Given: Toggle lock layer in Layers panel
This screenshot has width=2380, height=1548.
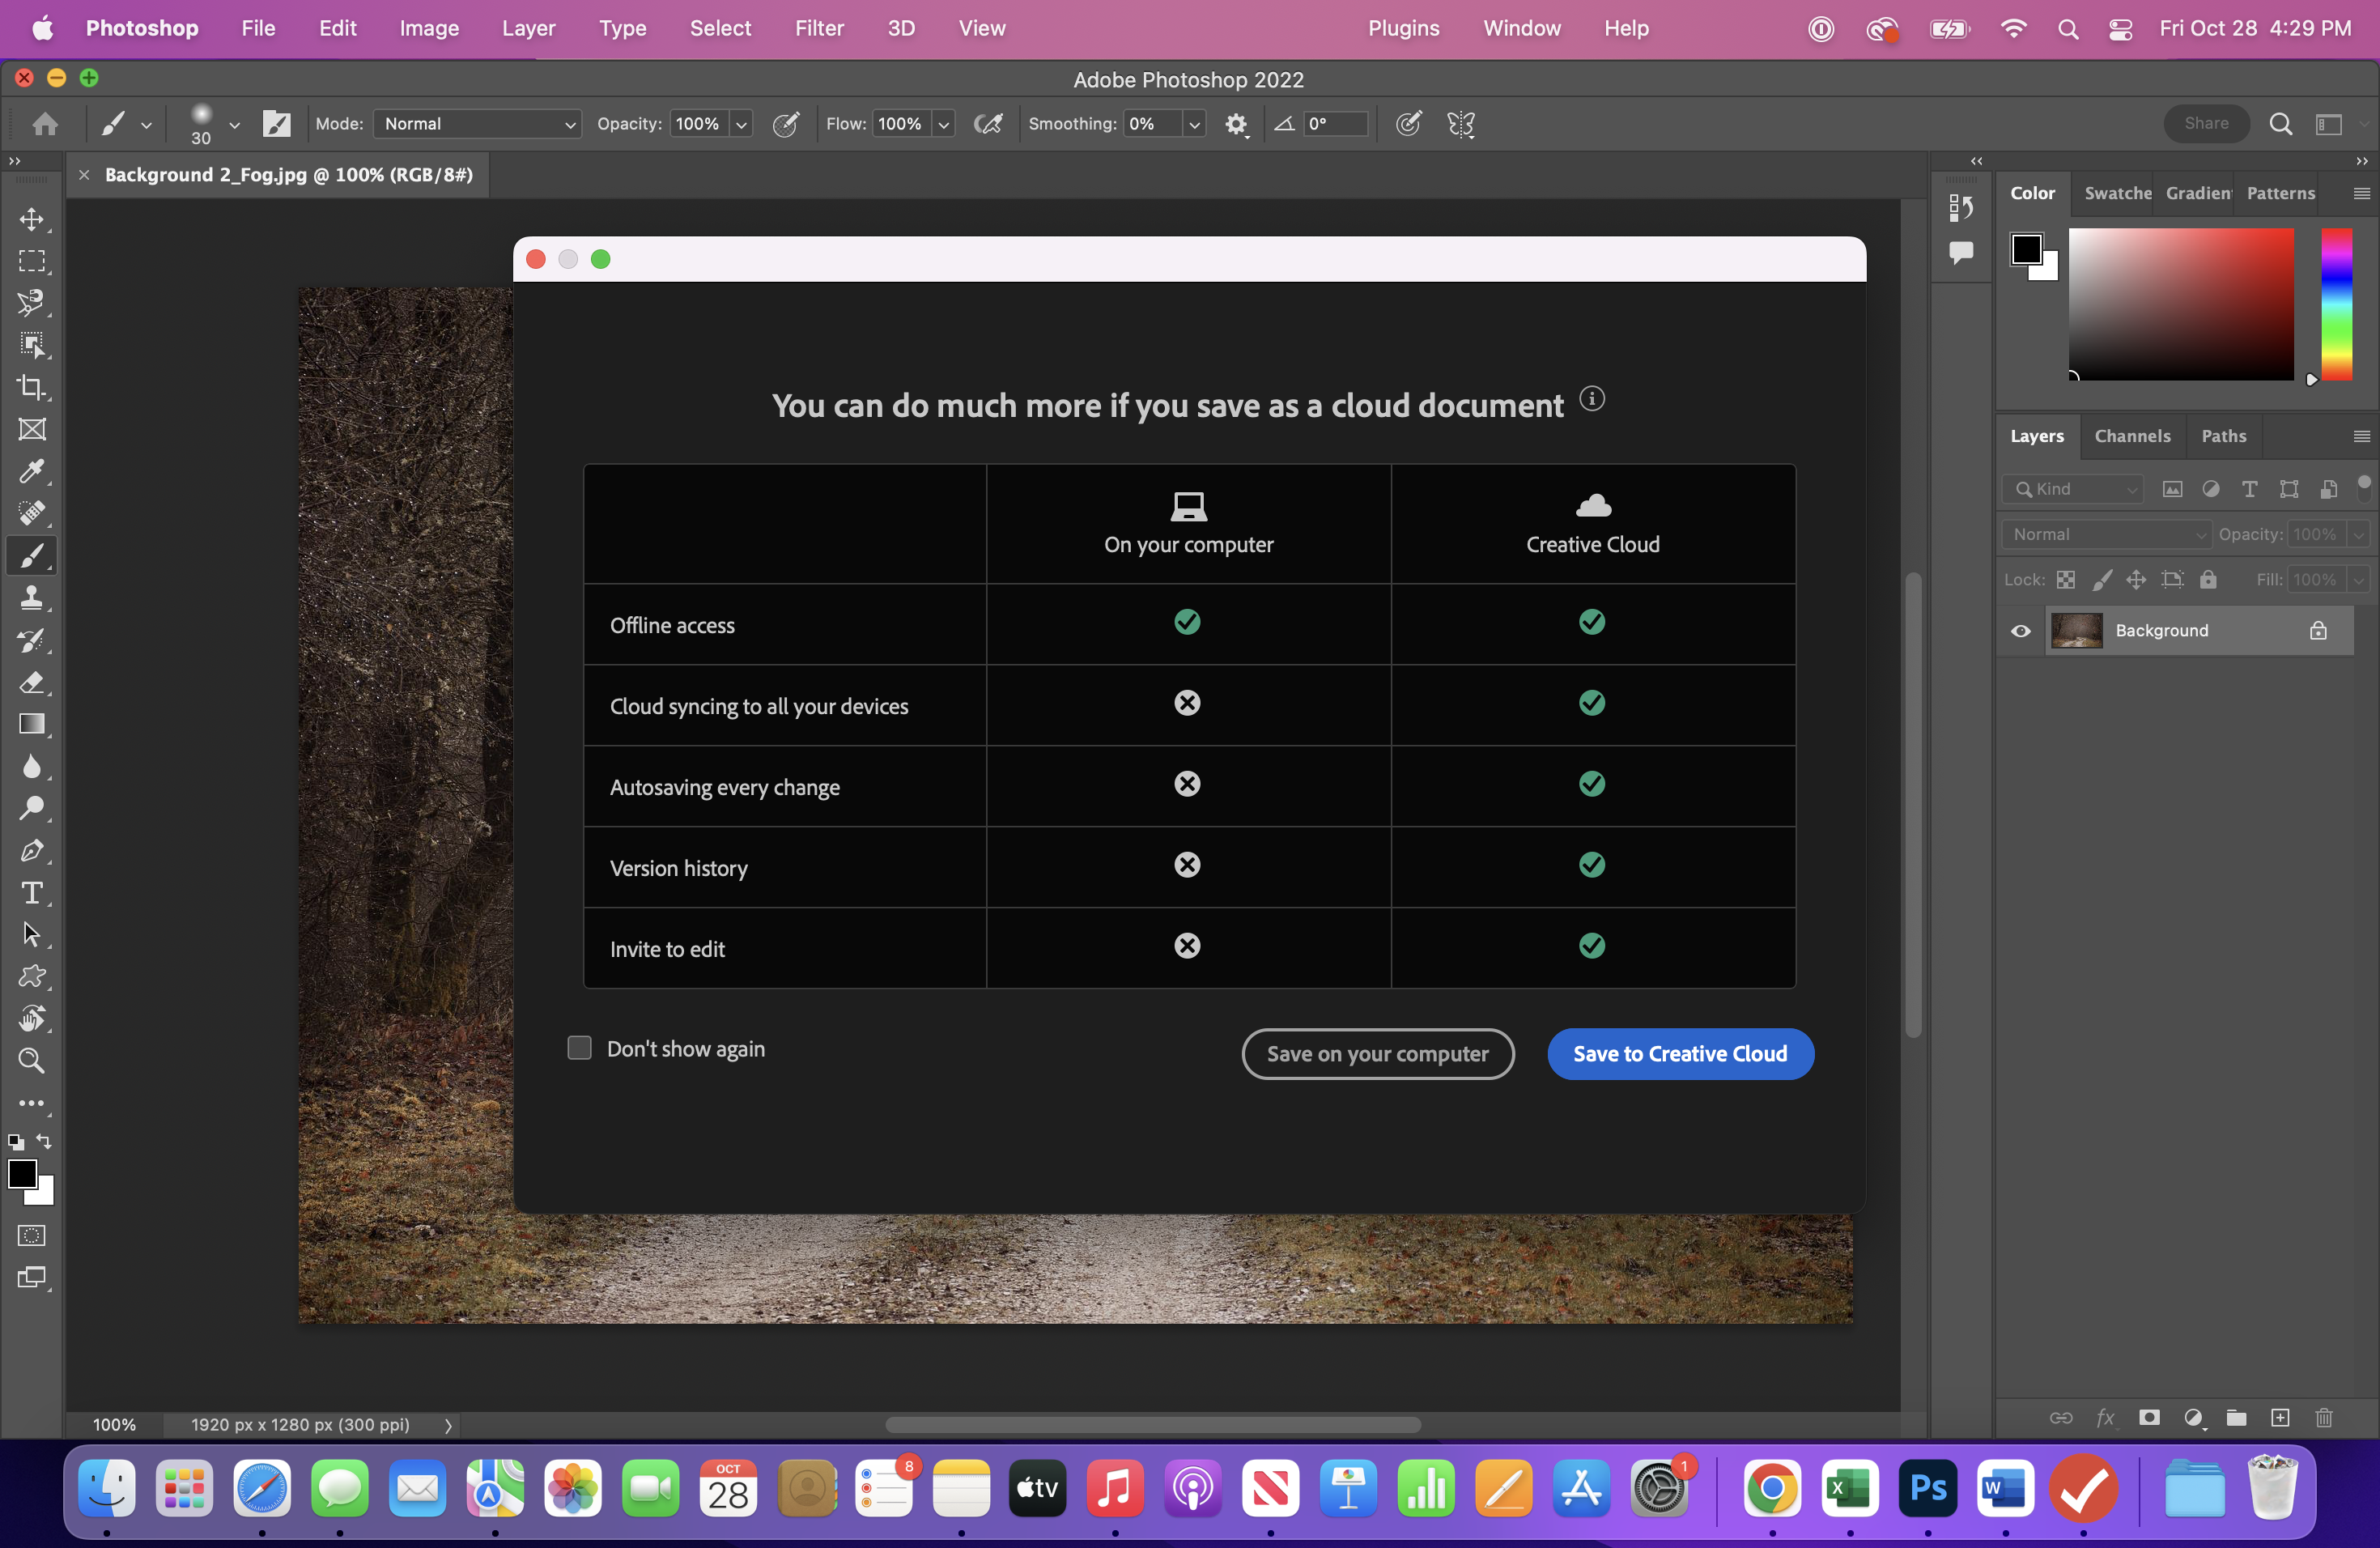Looking at the screenshot, I should point(2319,630).
